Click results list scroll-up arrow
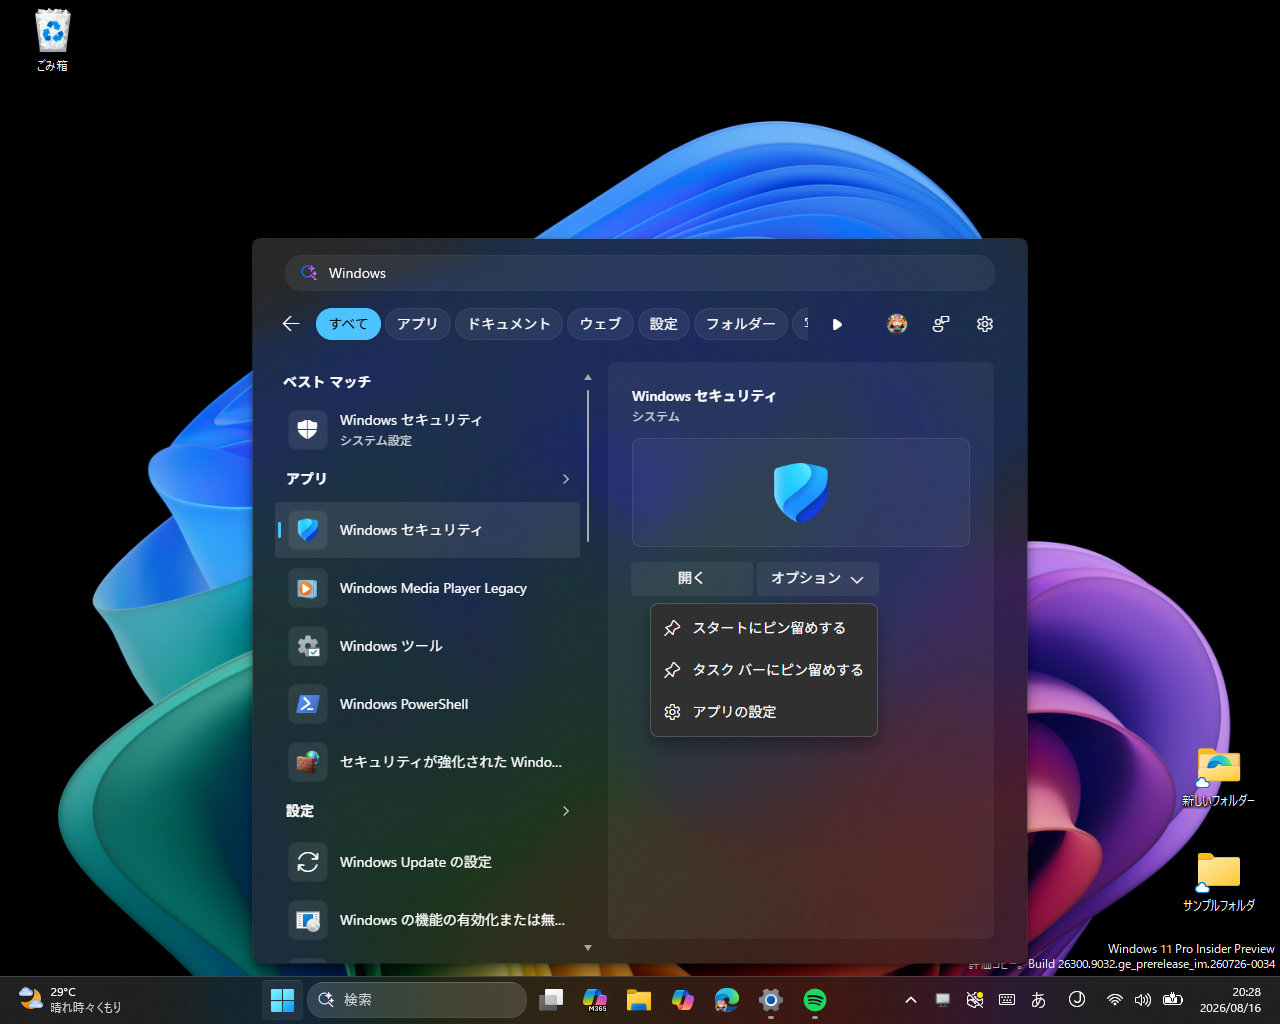This screenshot has height=1024, width=1280. pyautogui.click(x=588, y=377)
